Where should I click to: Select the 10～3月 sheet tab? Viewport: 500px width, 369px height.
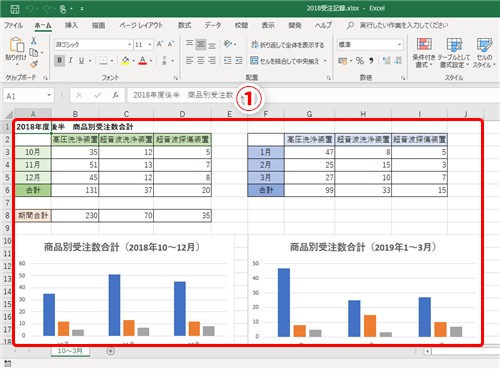tap(70, 351)
